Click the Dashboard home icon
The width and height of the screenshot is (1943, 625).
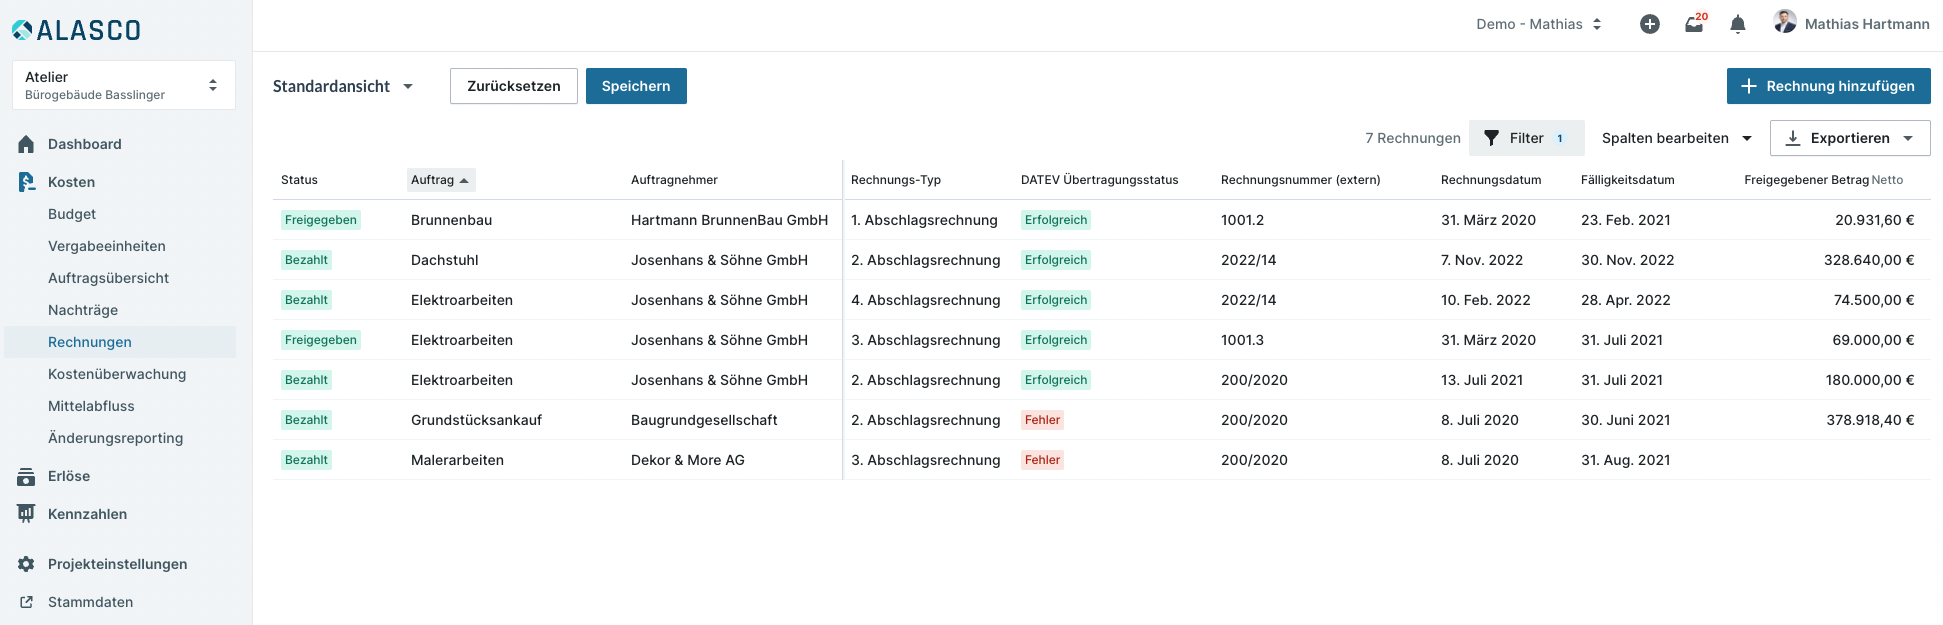(26, 144)
